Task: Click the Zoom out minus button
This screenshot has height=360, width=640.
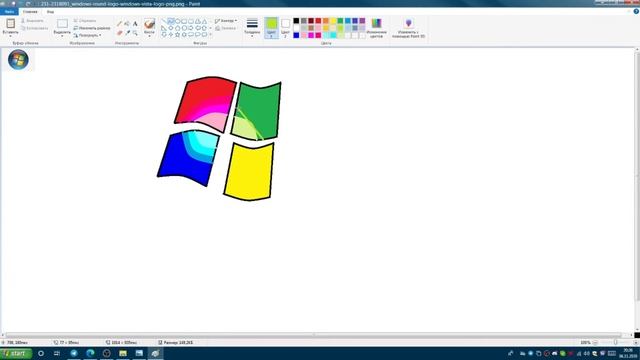Action: coord(595,342)
